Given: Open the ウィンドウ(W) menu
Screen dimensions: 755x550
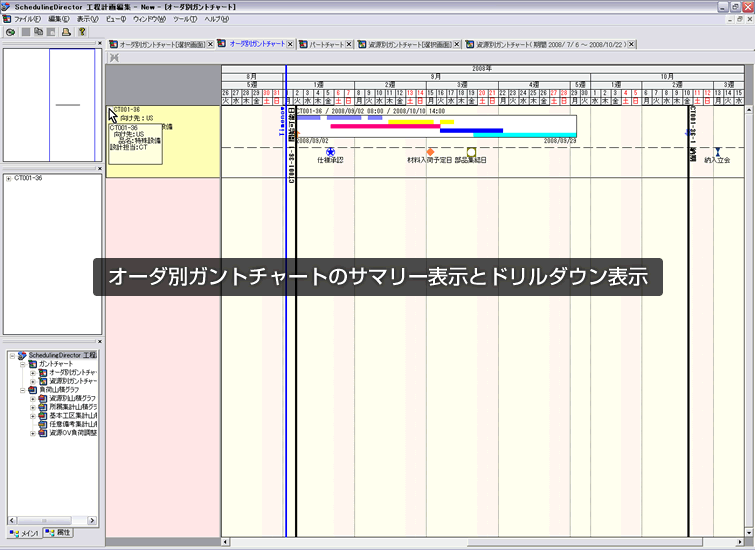Looking at the screenshot, I should tap(149, 19).
